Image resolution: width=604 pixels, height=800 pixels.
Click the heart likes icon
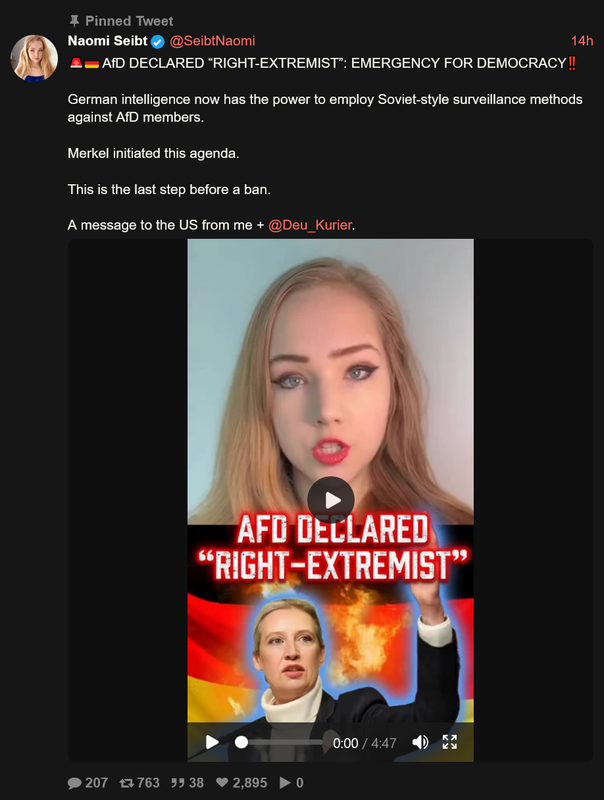click(x=222, y=783)
